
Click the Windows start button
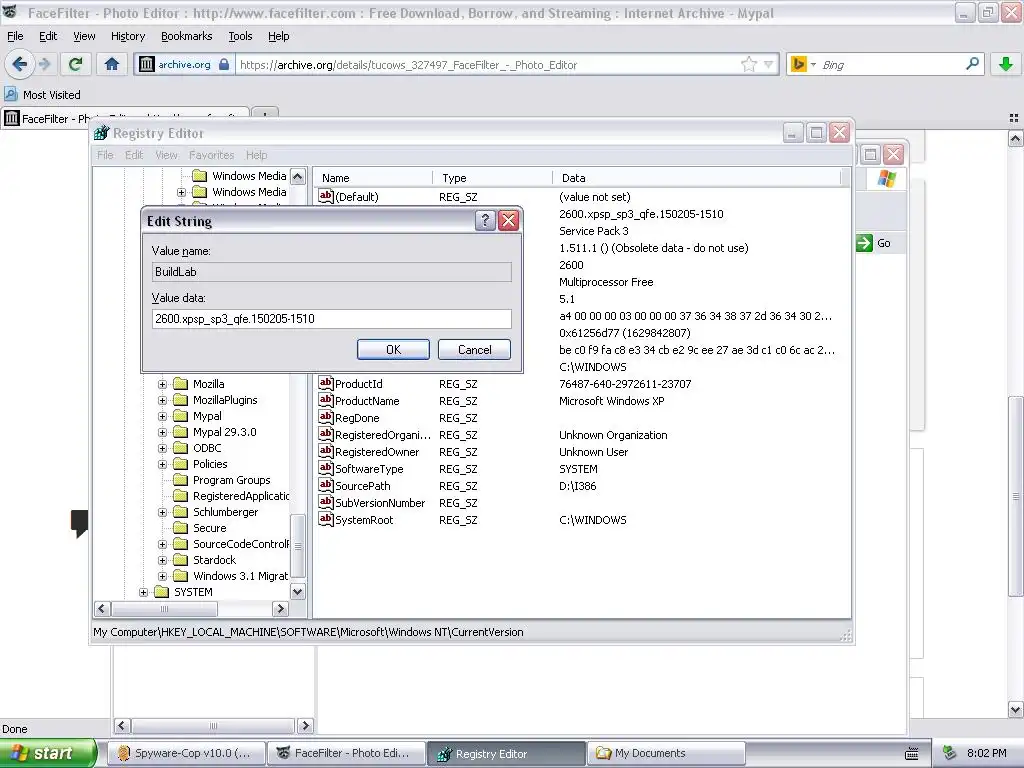click(47, 753)
